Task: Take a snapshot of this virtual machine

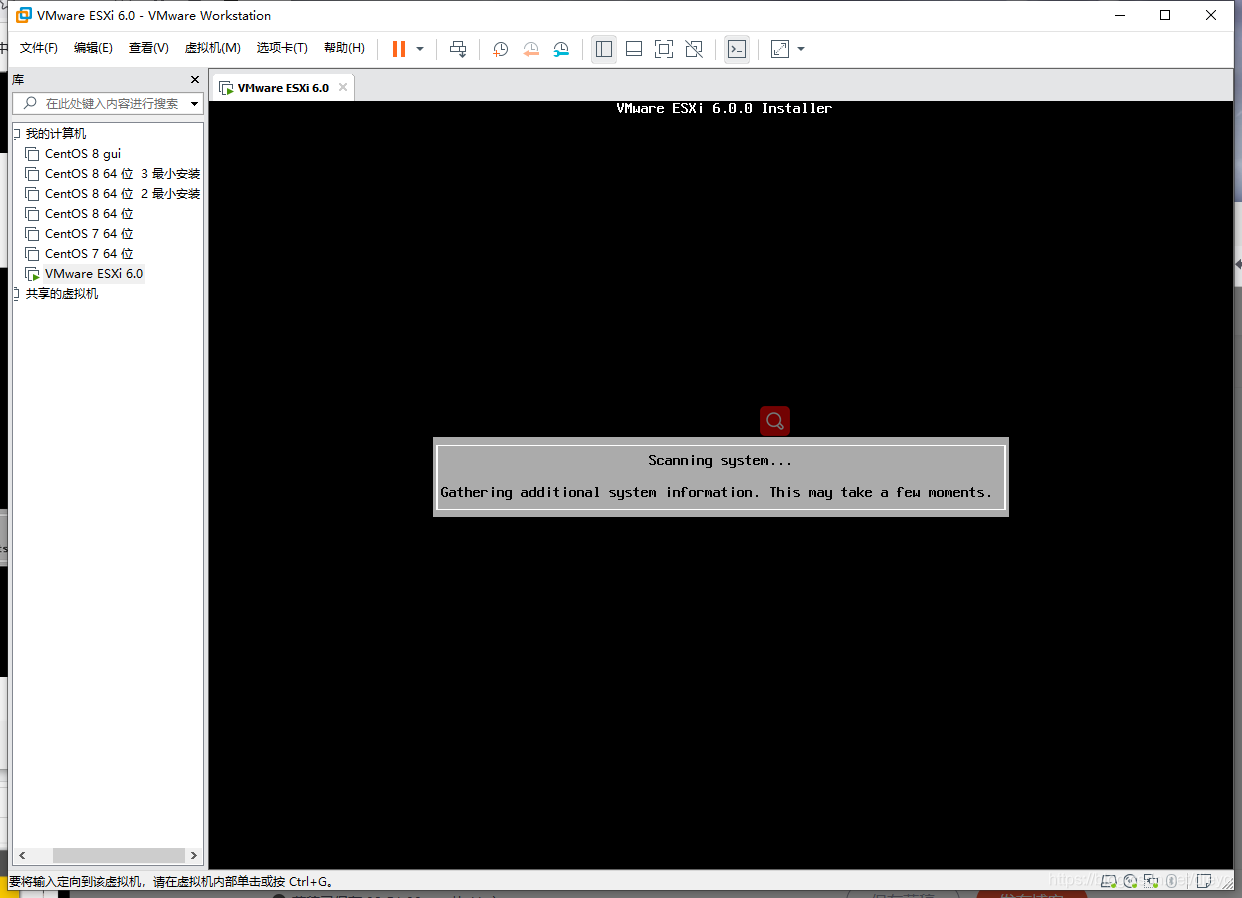Action: tap(501, 49)
